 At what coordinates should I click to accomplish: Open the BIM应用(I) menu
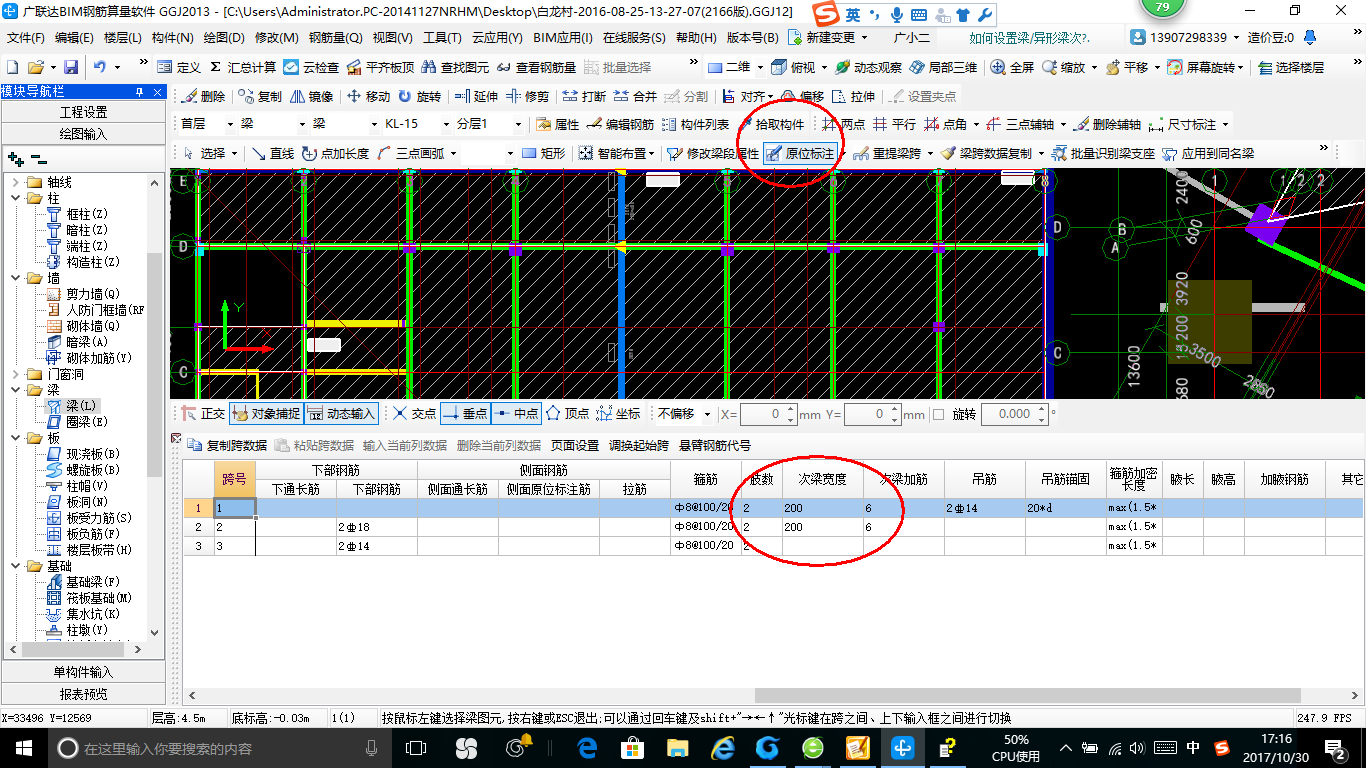[563, 38]
